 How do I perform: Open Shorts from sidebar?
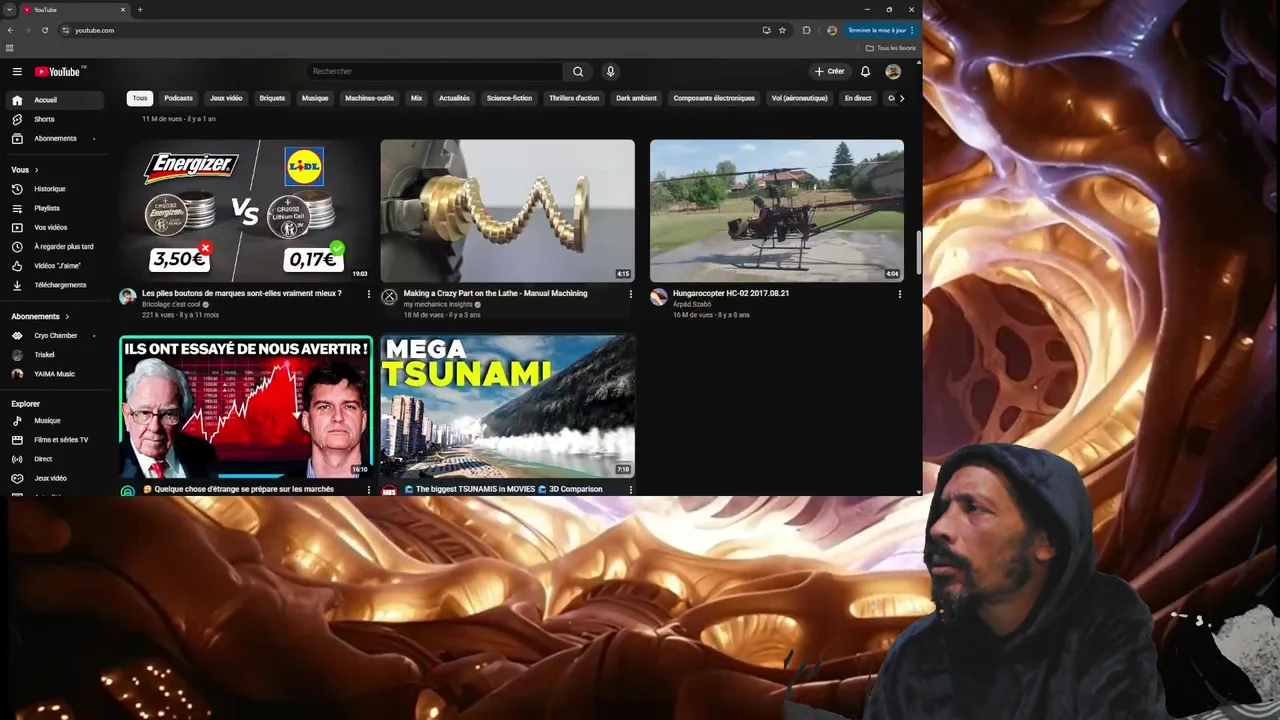point(56,119)
